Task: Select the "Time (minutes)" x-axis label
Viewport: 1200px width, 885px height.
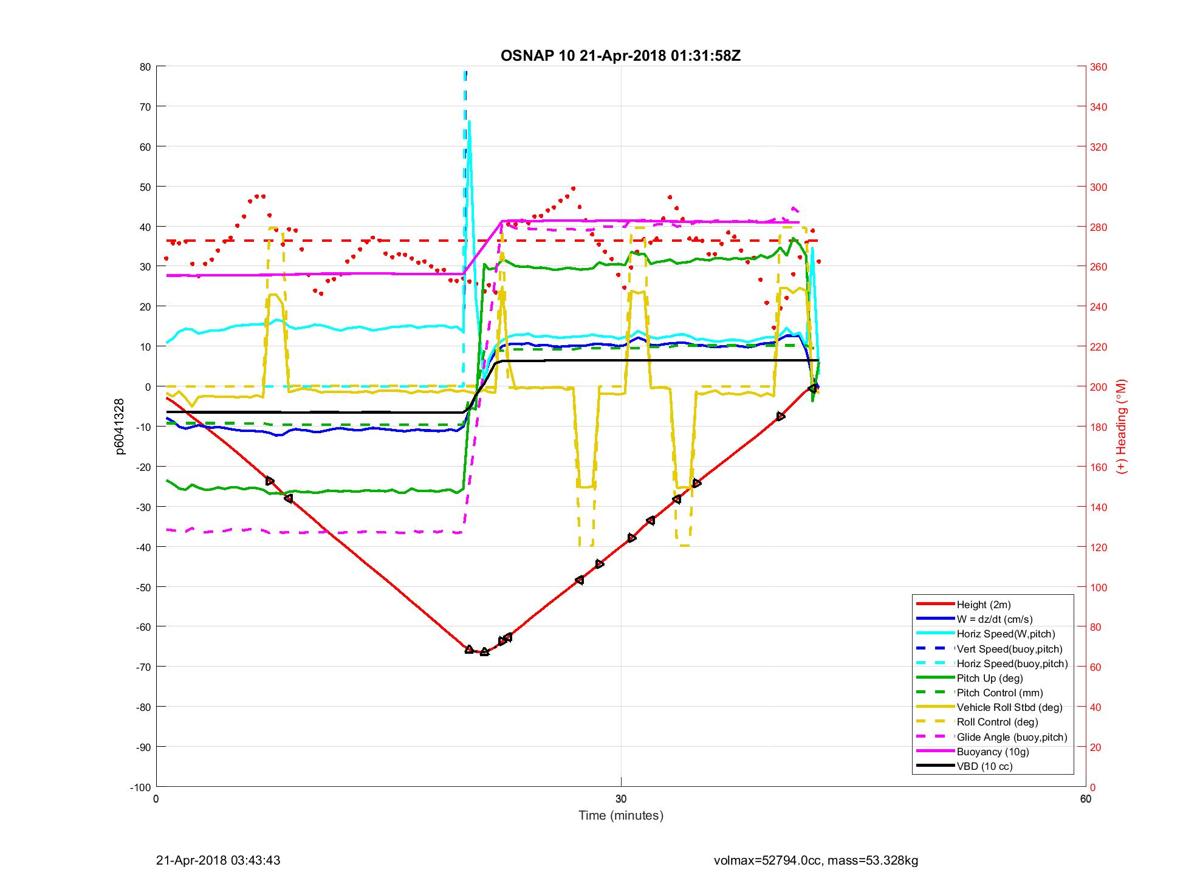Action: (620, 816)
